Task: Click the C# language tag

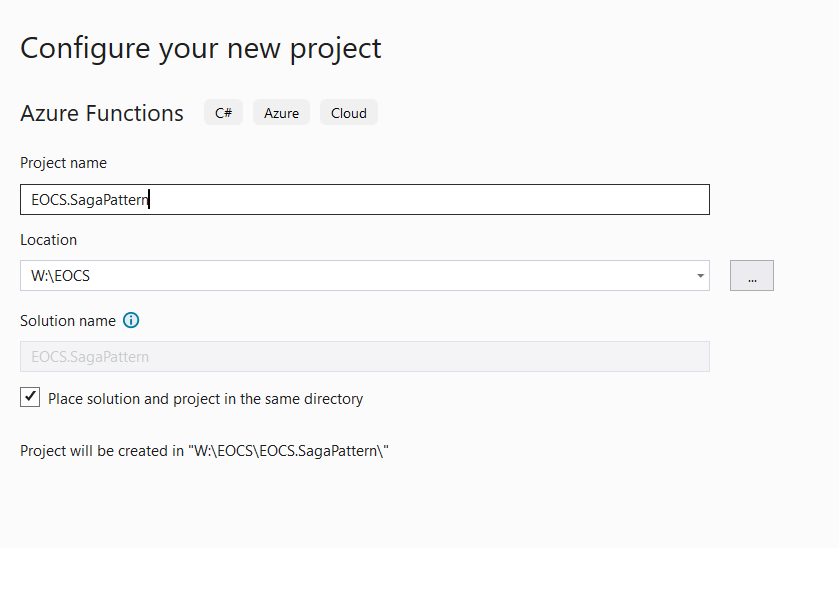Action: [223, 112]
